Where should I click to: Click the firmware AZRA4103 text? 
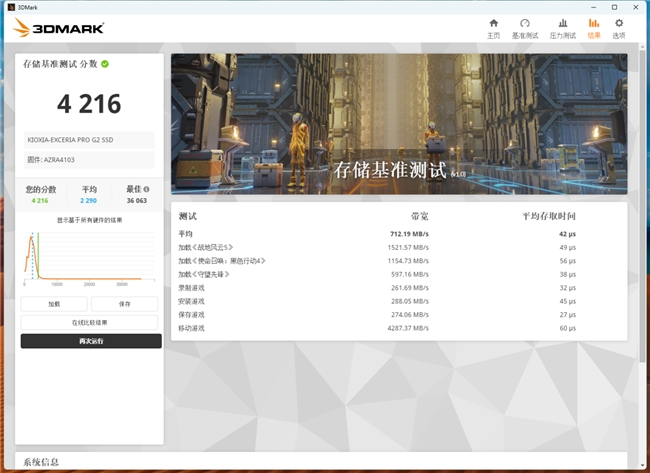pyautogui.click(x=51, y=160)
